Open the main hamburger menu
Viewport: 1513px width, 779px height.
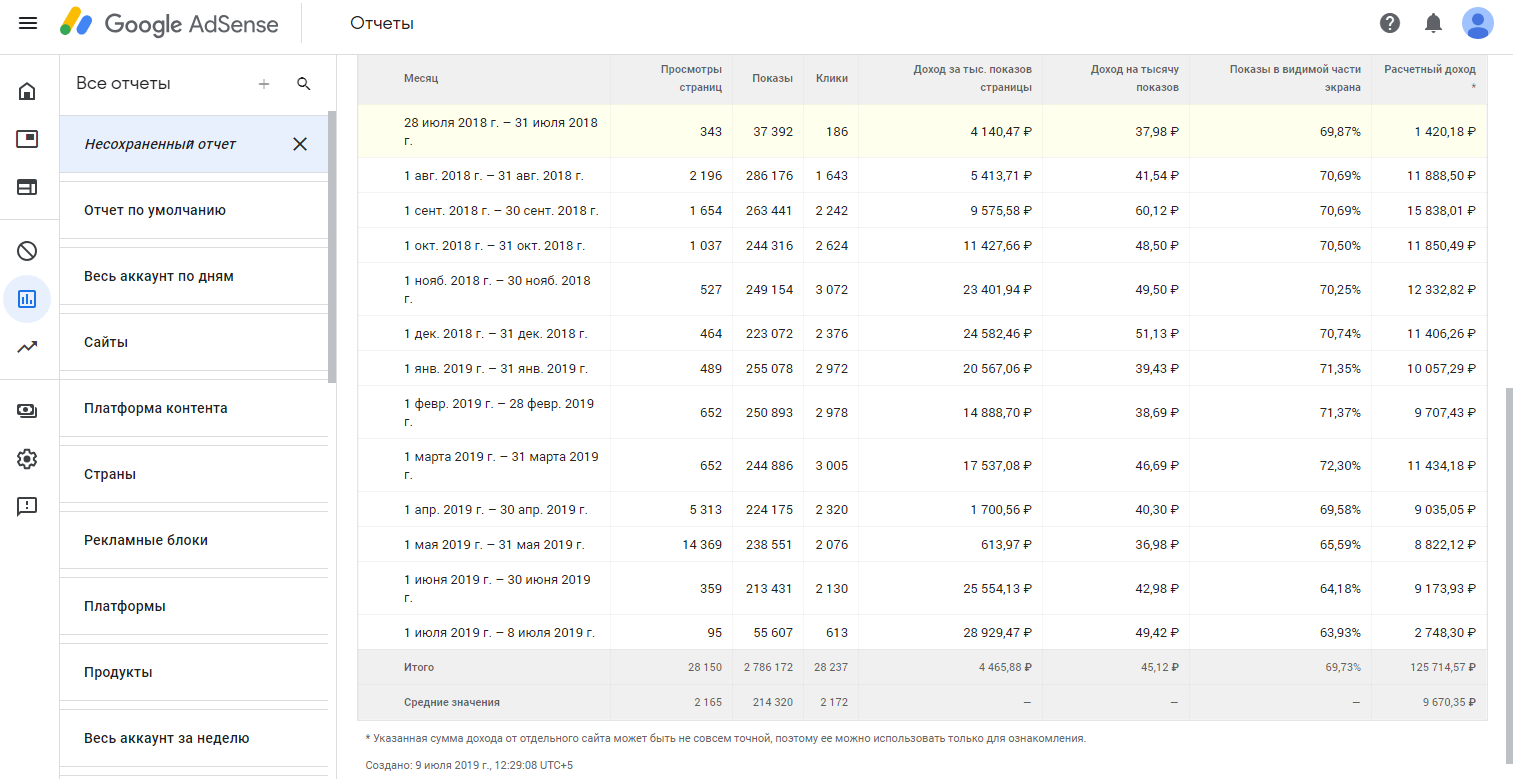pyautogui.click(x=28, y=23)
